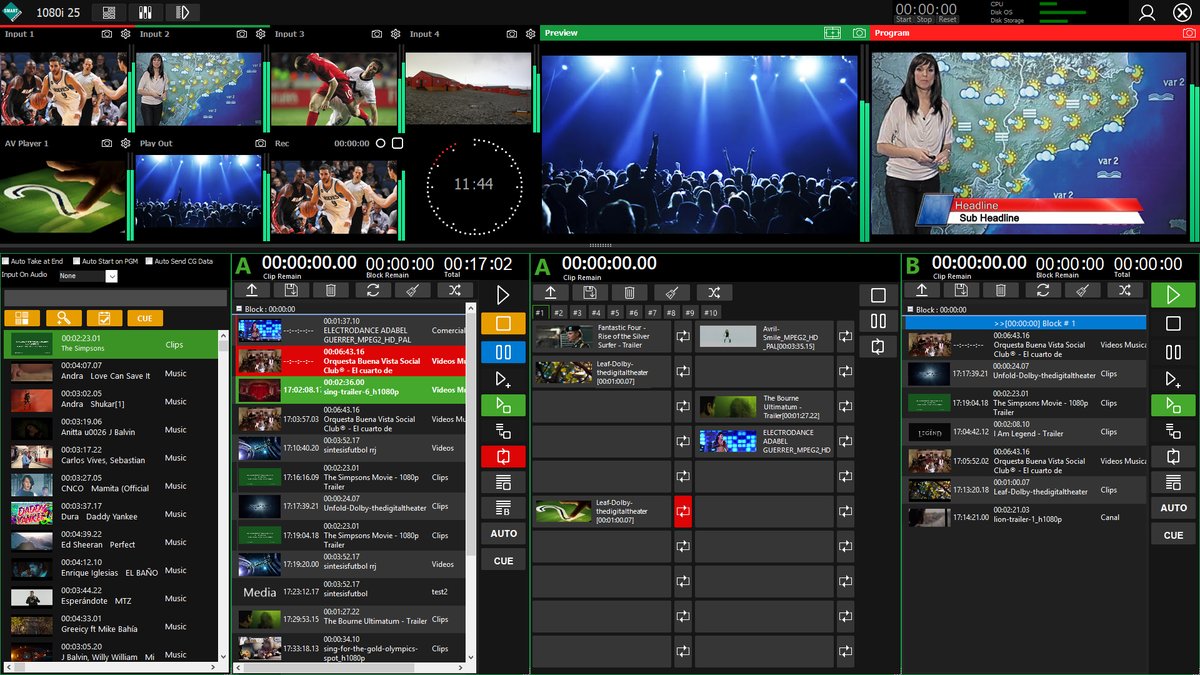Stop left A playlist with orange button
The width and height of the screenshot is (1200, 675).
coord(503,324)
